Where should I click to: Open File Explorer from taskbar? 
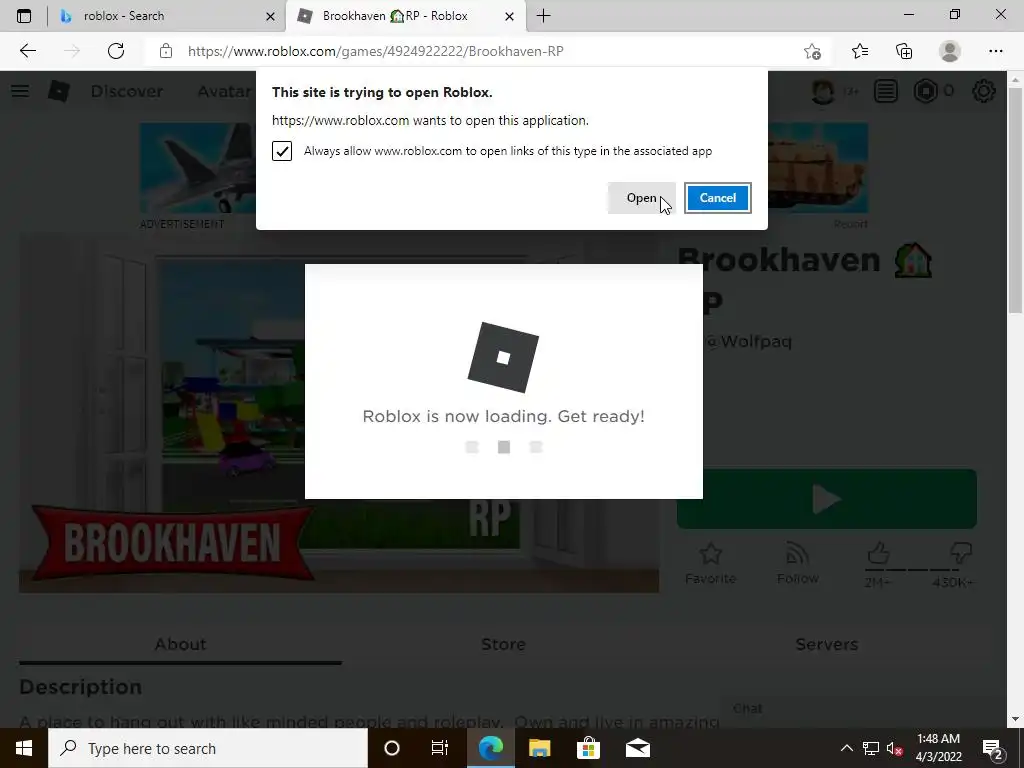539,748
